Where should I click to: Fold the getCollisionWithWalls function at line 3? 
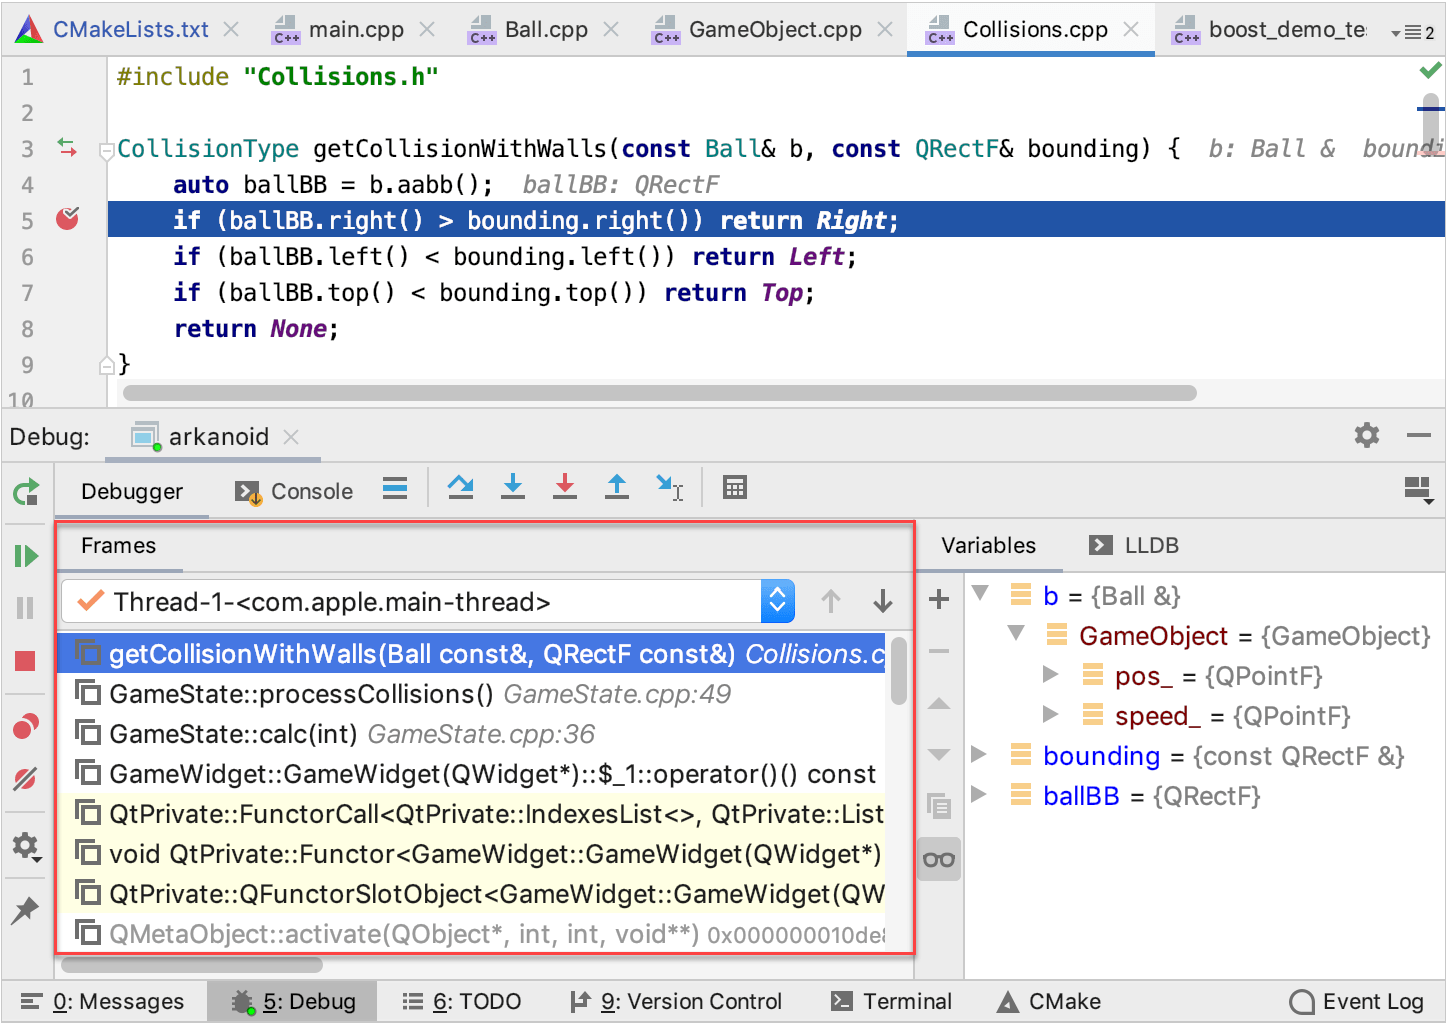pyautogui.click(x=106, y=151)
